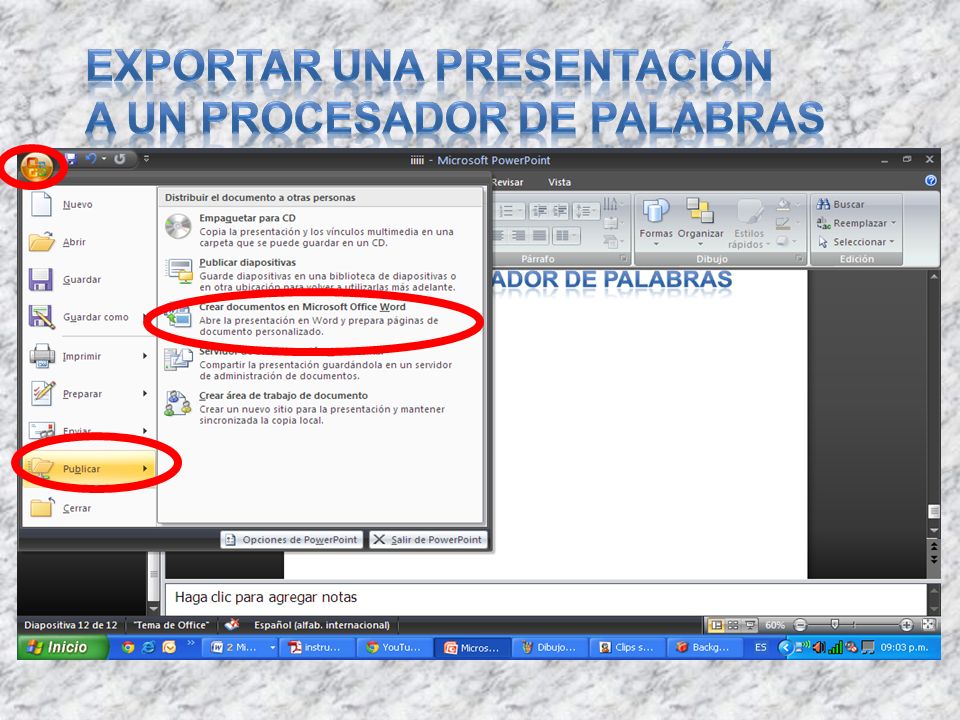The image size is (960, 720).
Task: Click the PowerPoint Help question mark icon
Action: click(x=931, y=181)
